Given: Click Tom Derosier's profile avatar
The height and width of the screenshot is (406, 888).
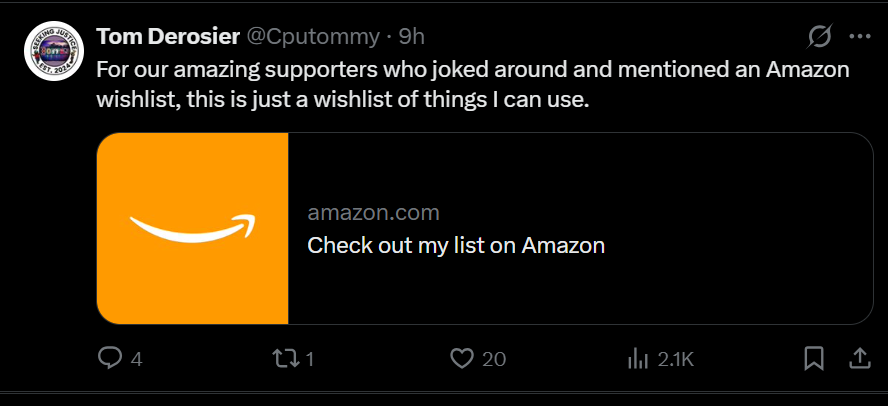Looking at the screenshot, I should pos(53,53).
